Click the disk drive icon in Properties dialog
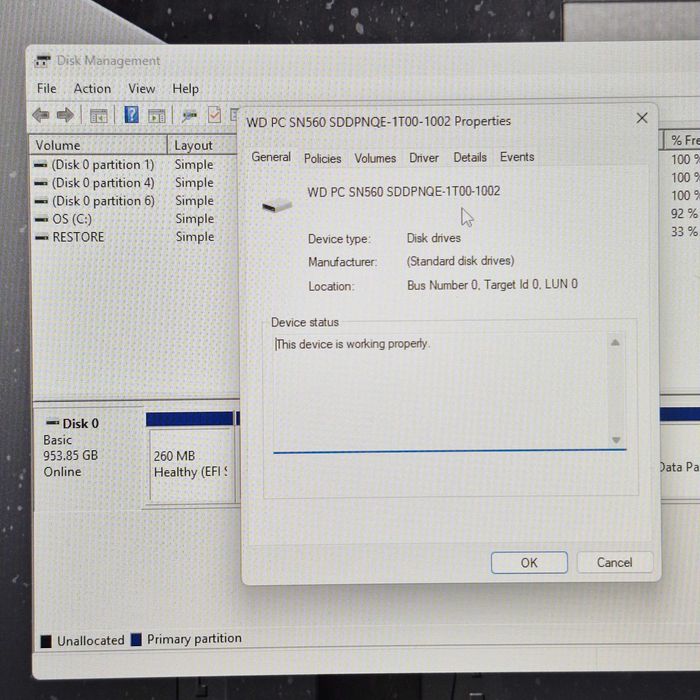700x700 pixels. coord(277,206)
